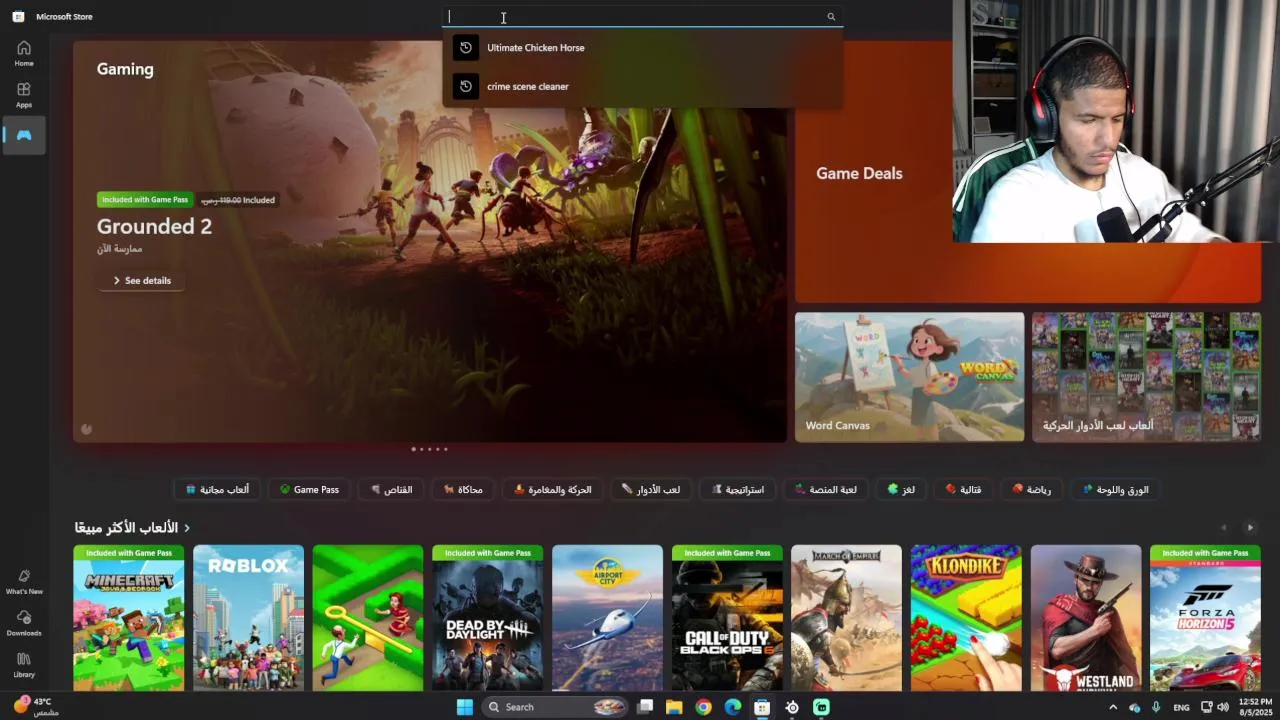Open Downloads in the sidebar

[x=24, y=623]
